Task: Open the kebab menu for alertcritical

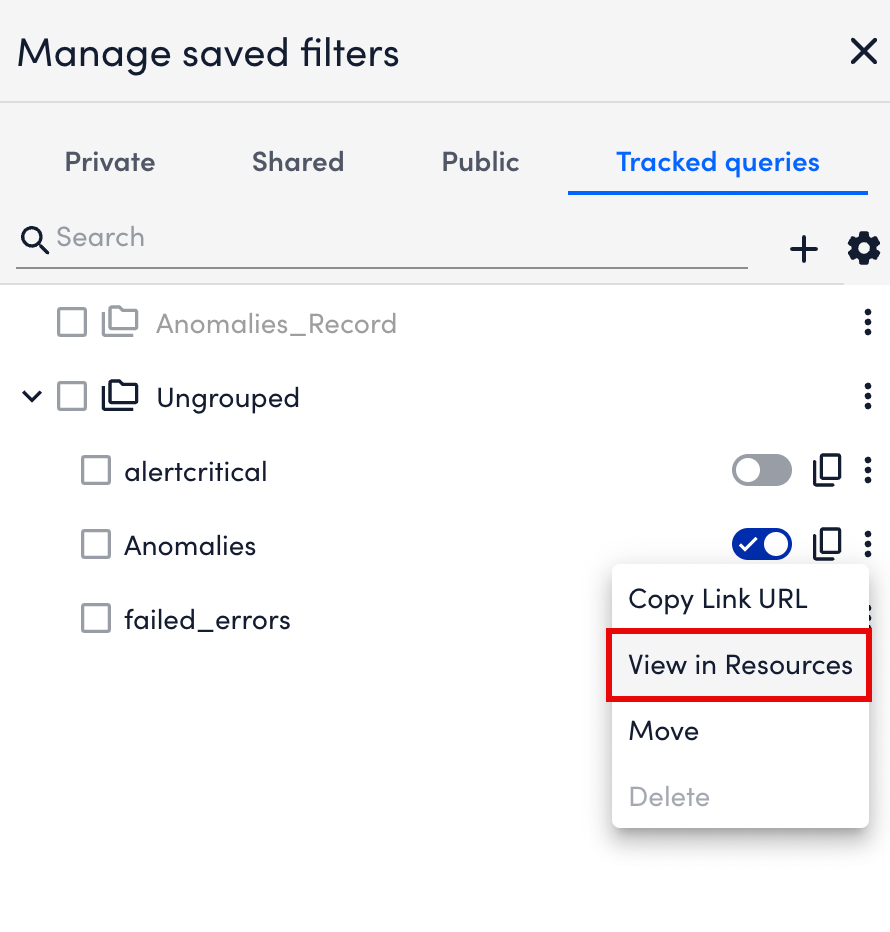Action: [868, 470]
